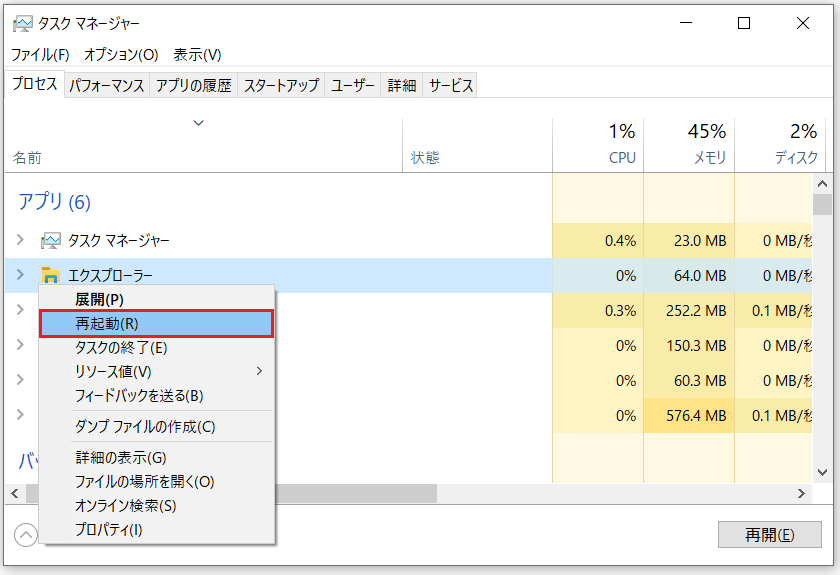840x575 pixels.
Task: Switch to the パフォーマンス tab
Action: click(x=107, y=86)
